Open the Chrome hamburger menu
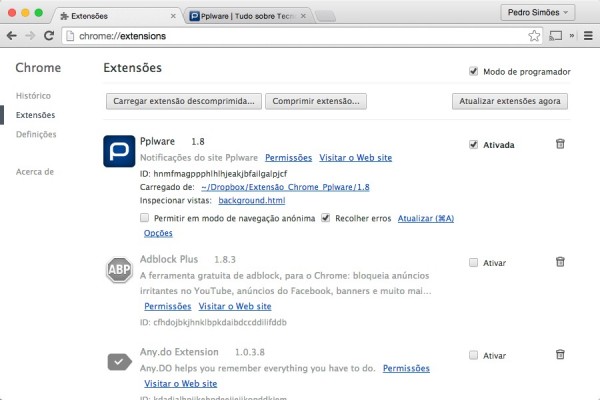Viewport: 600px width, 400px height. point(588,36)
